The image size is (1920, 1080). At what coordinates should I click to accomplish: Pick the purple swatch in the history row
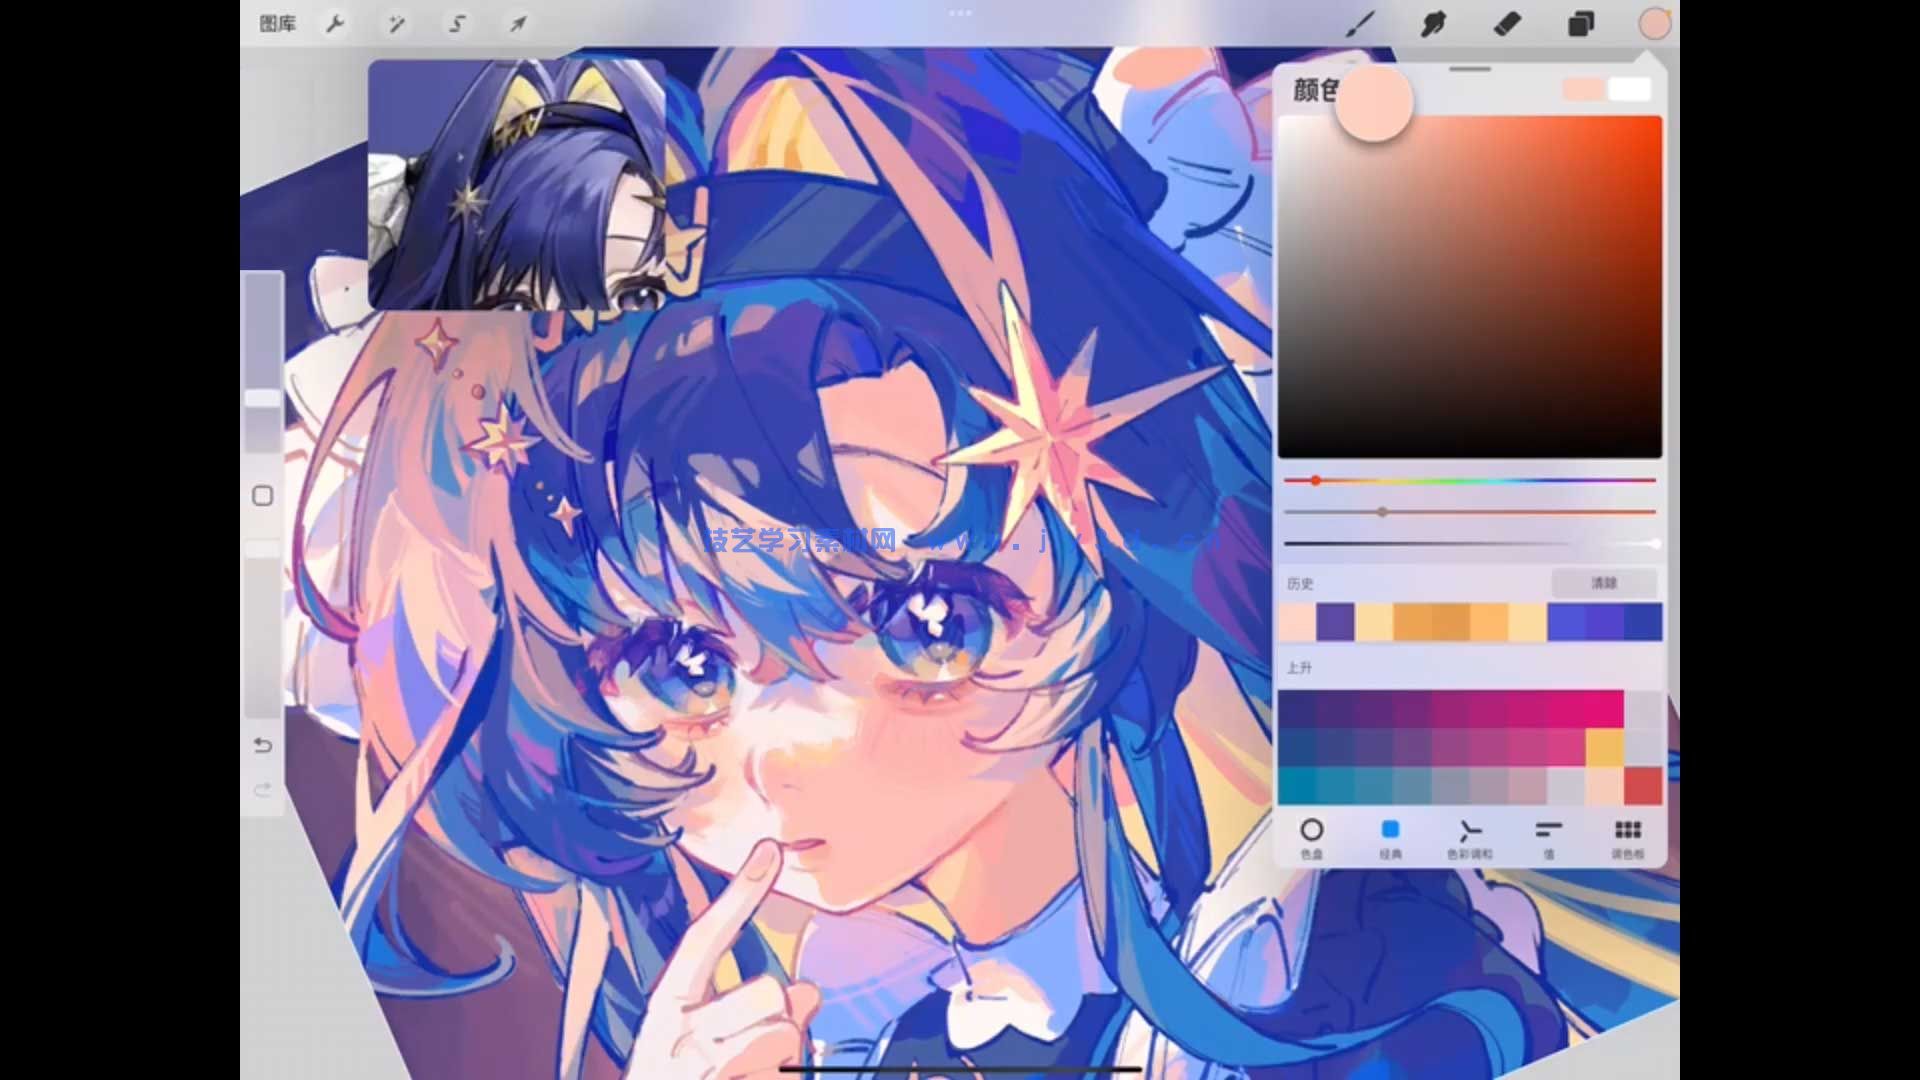[1335, 622]
